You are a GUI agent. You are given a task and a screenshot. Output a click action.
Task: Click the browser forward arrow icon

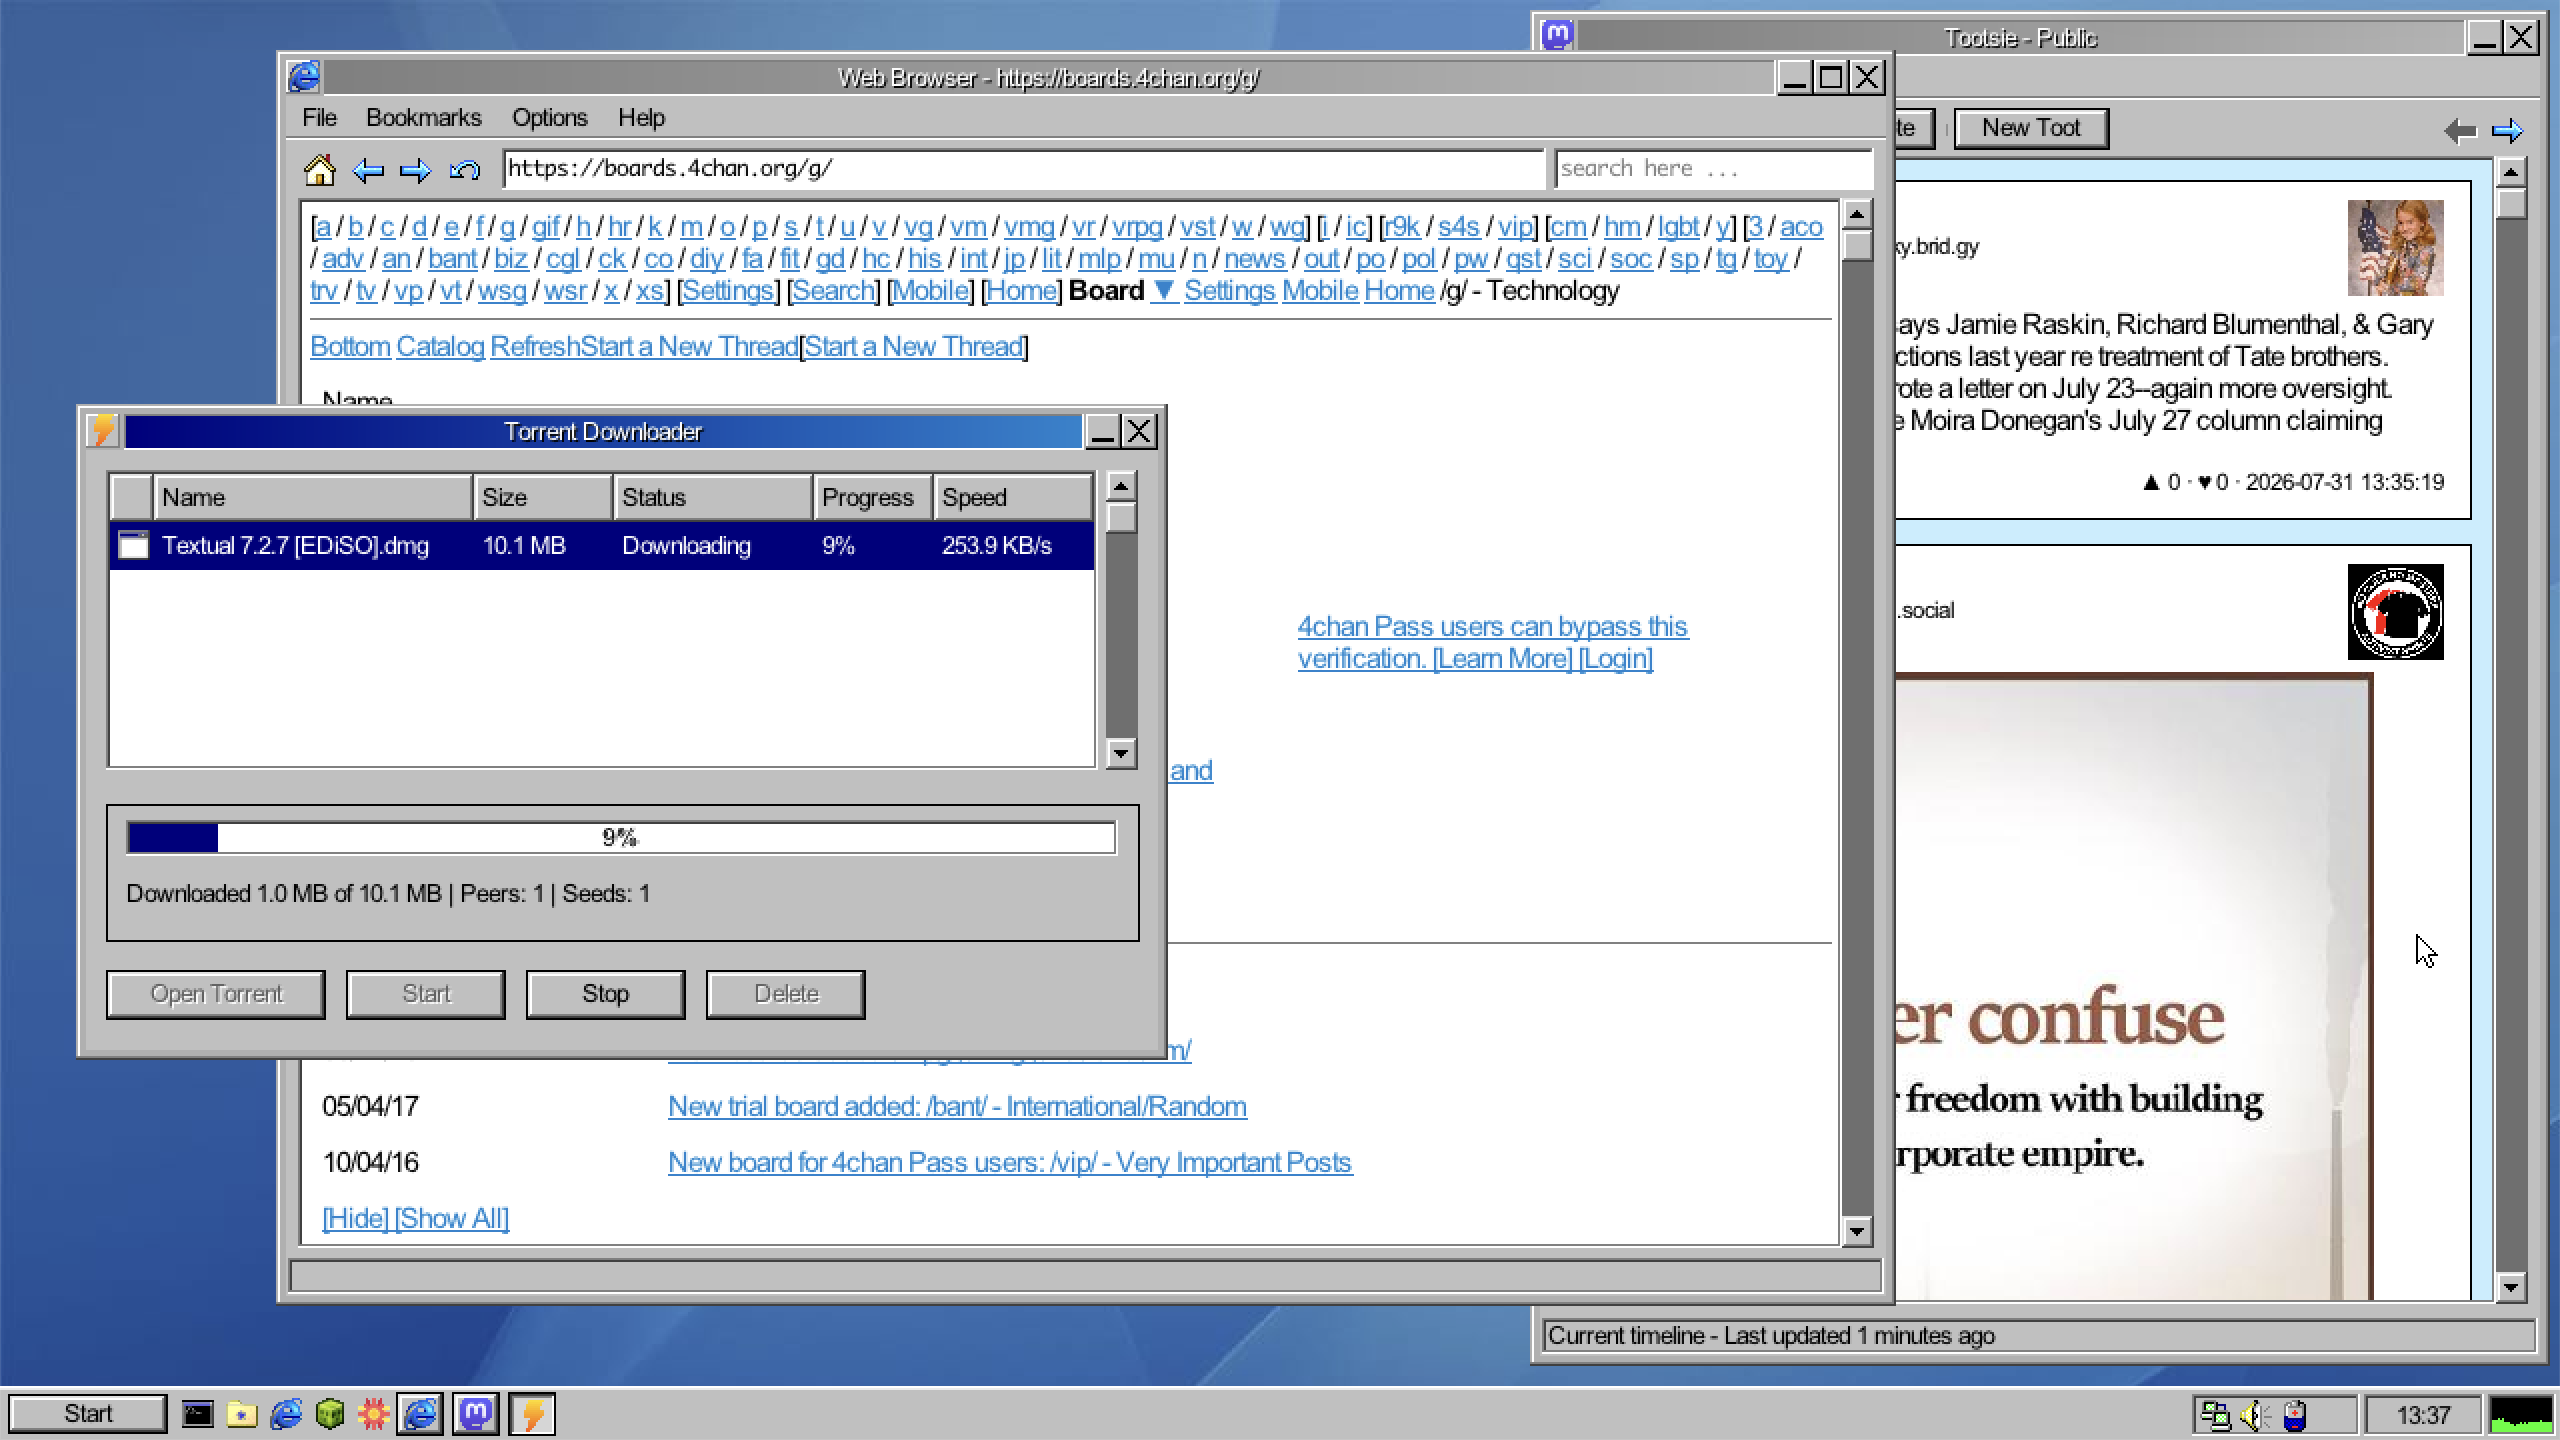[x=415, y=170]
